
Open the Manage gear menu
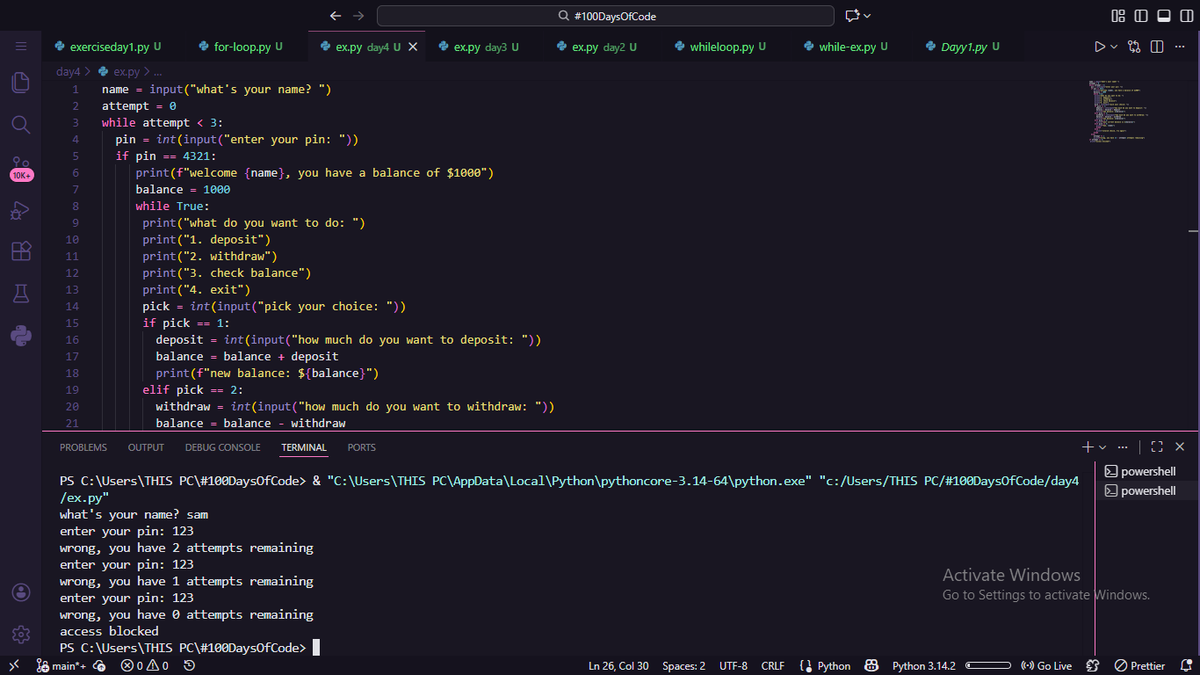point(19,633)
